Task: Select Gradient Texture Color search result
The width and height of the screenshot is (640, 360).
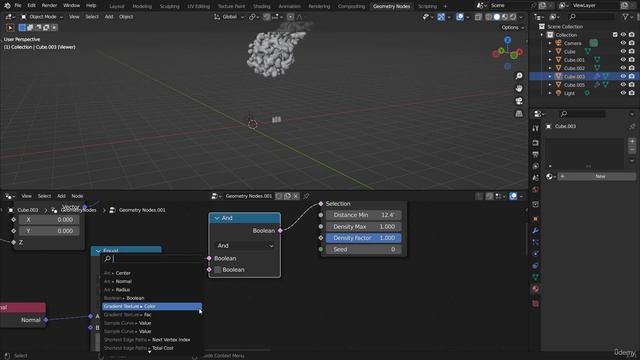Action: [x=152, y=307]
